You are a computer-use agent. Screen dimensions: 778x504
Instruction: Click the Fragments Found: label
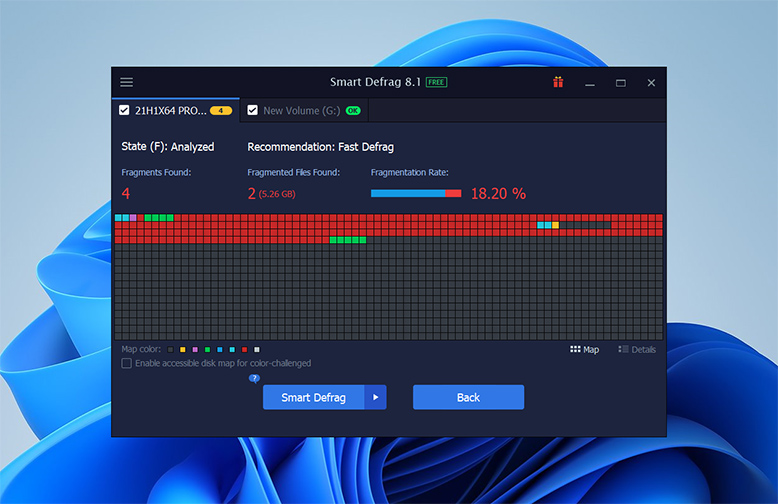click(x=156, y=172)
